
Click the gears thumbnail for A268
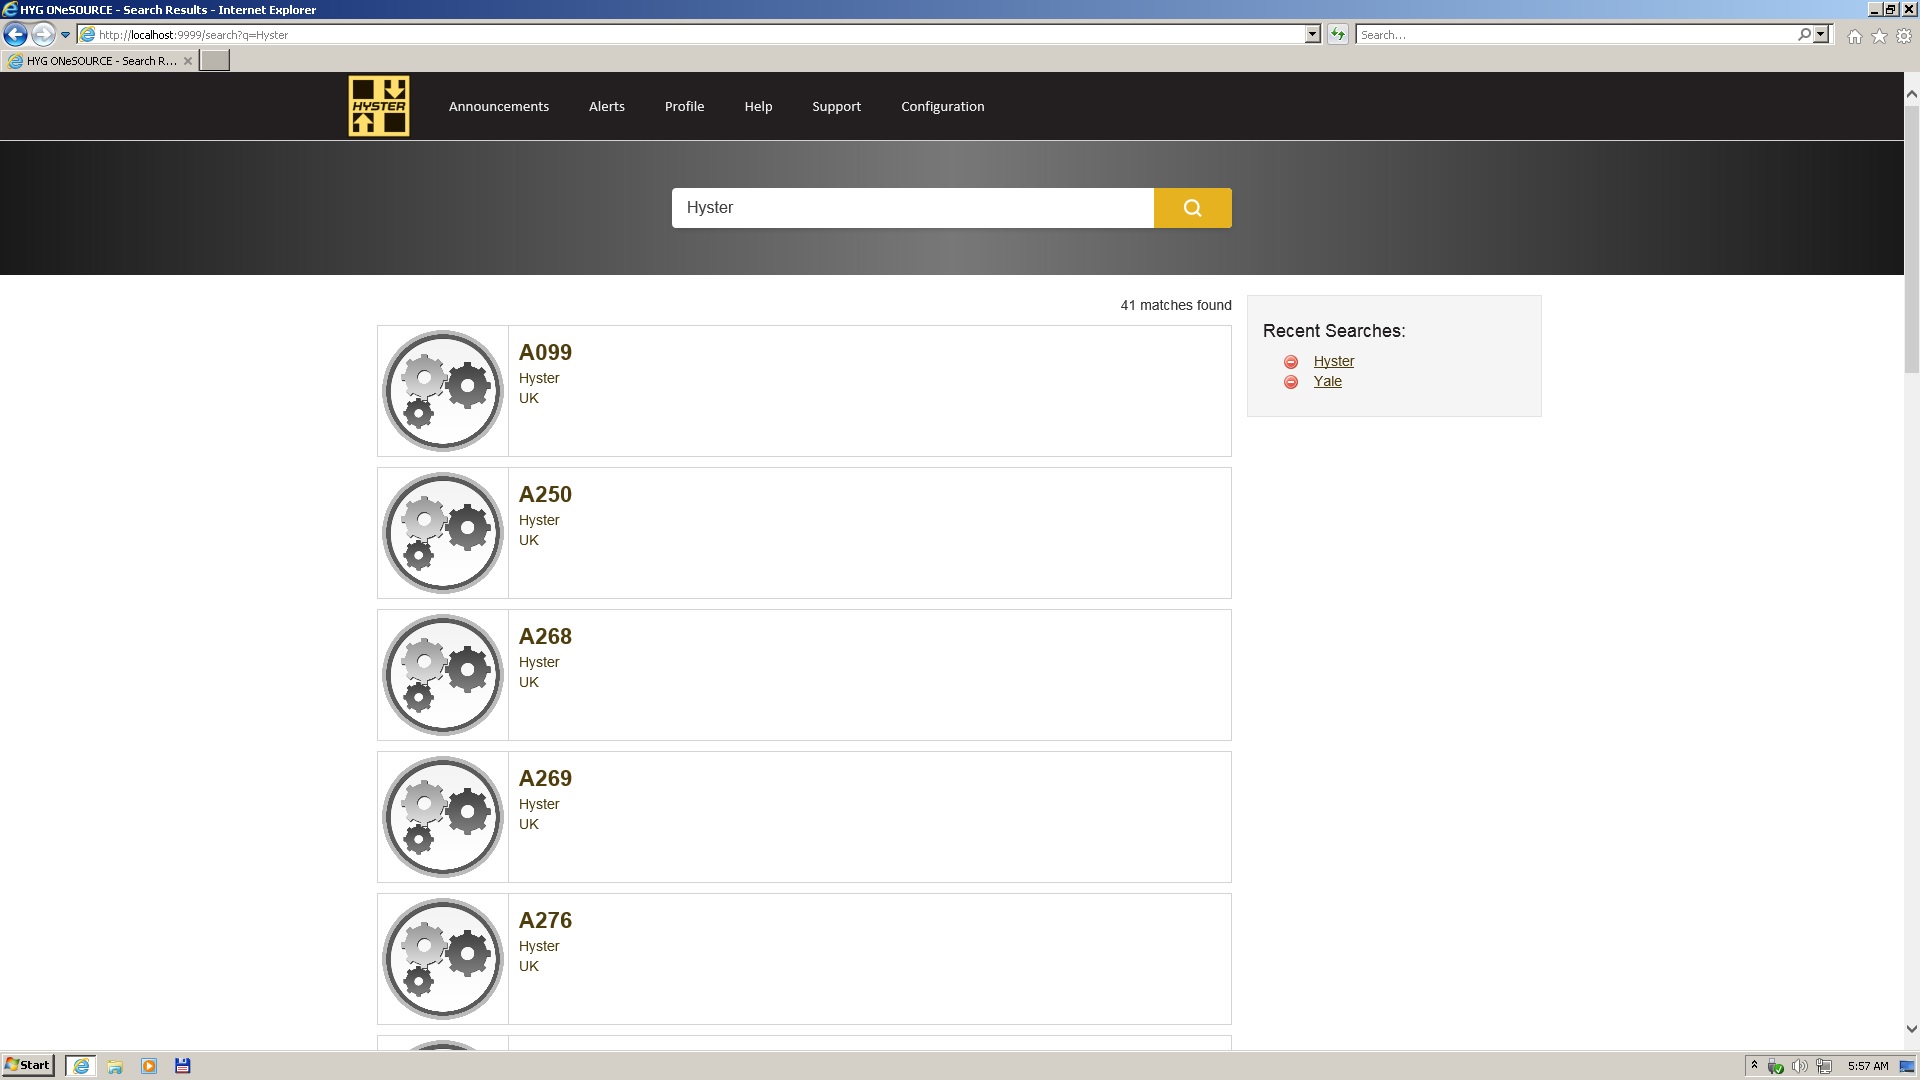[443, 675]
